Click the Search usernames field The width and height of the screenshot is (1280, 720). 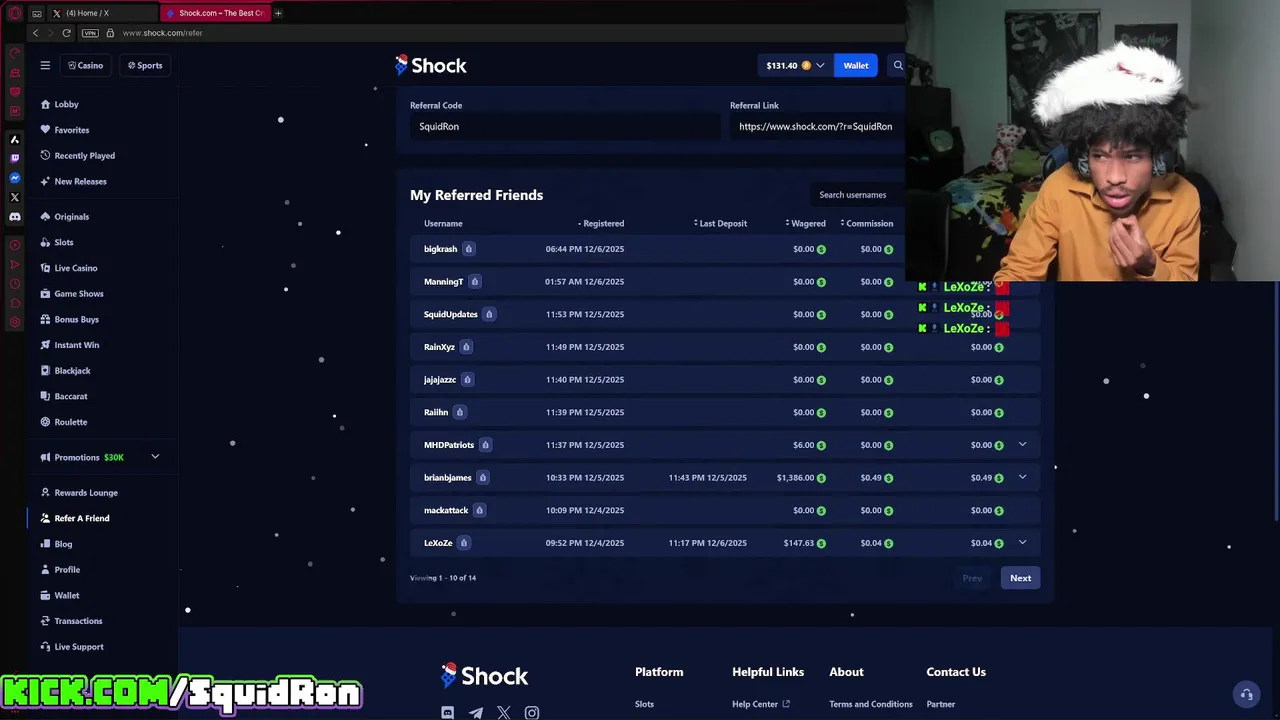[x=856, y=195]
